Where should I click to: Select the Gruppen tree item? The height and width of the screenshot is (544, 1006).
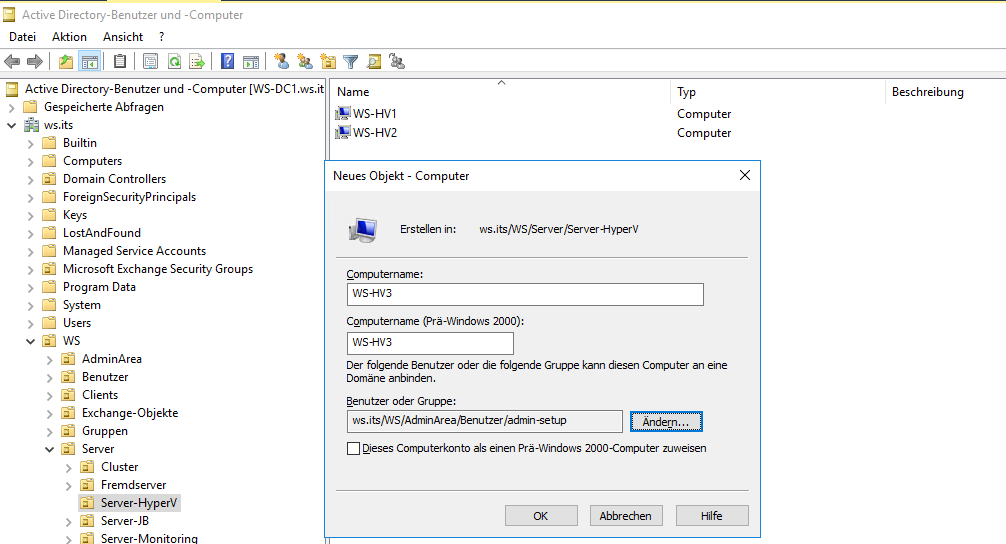point(105,431)
